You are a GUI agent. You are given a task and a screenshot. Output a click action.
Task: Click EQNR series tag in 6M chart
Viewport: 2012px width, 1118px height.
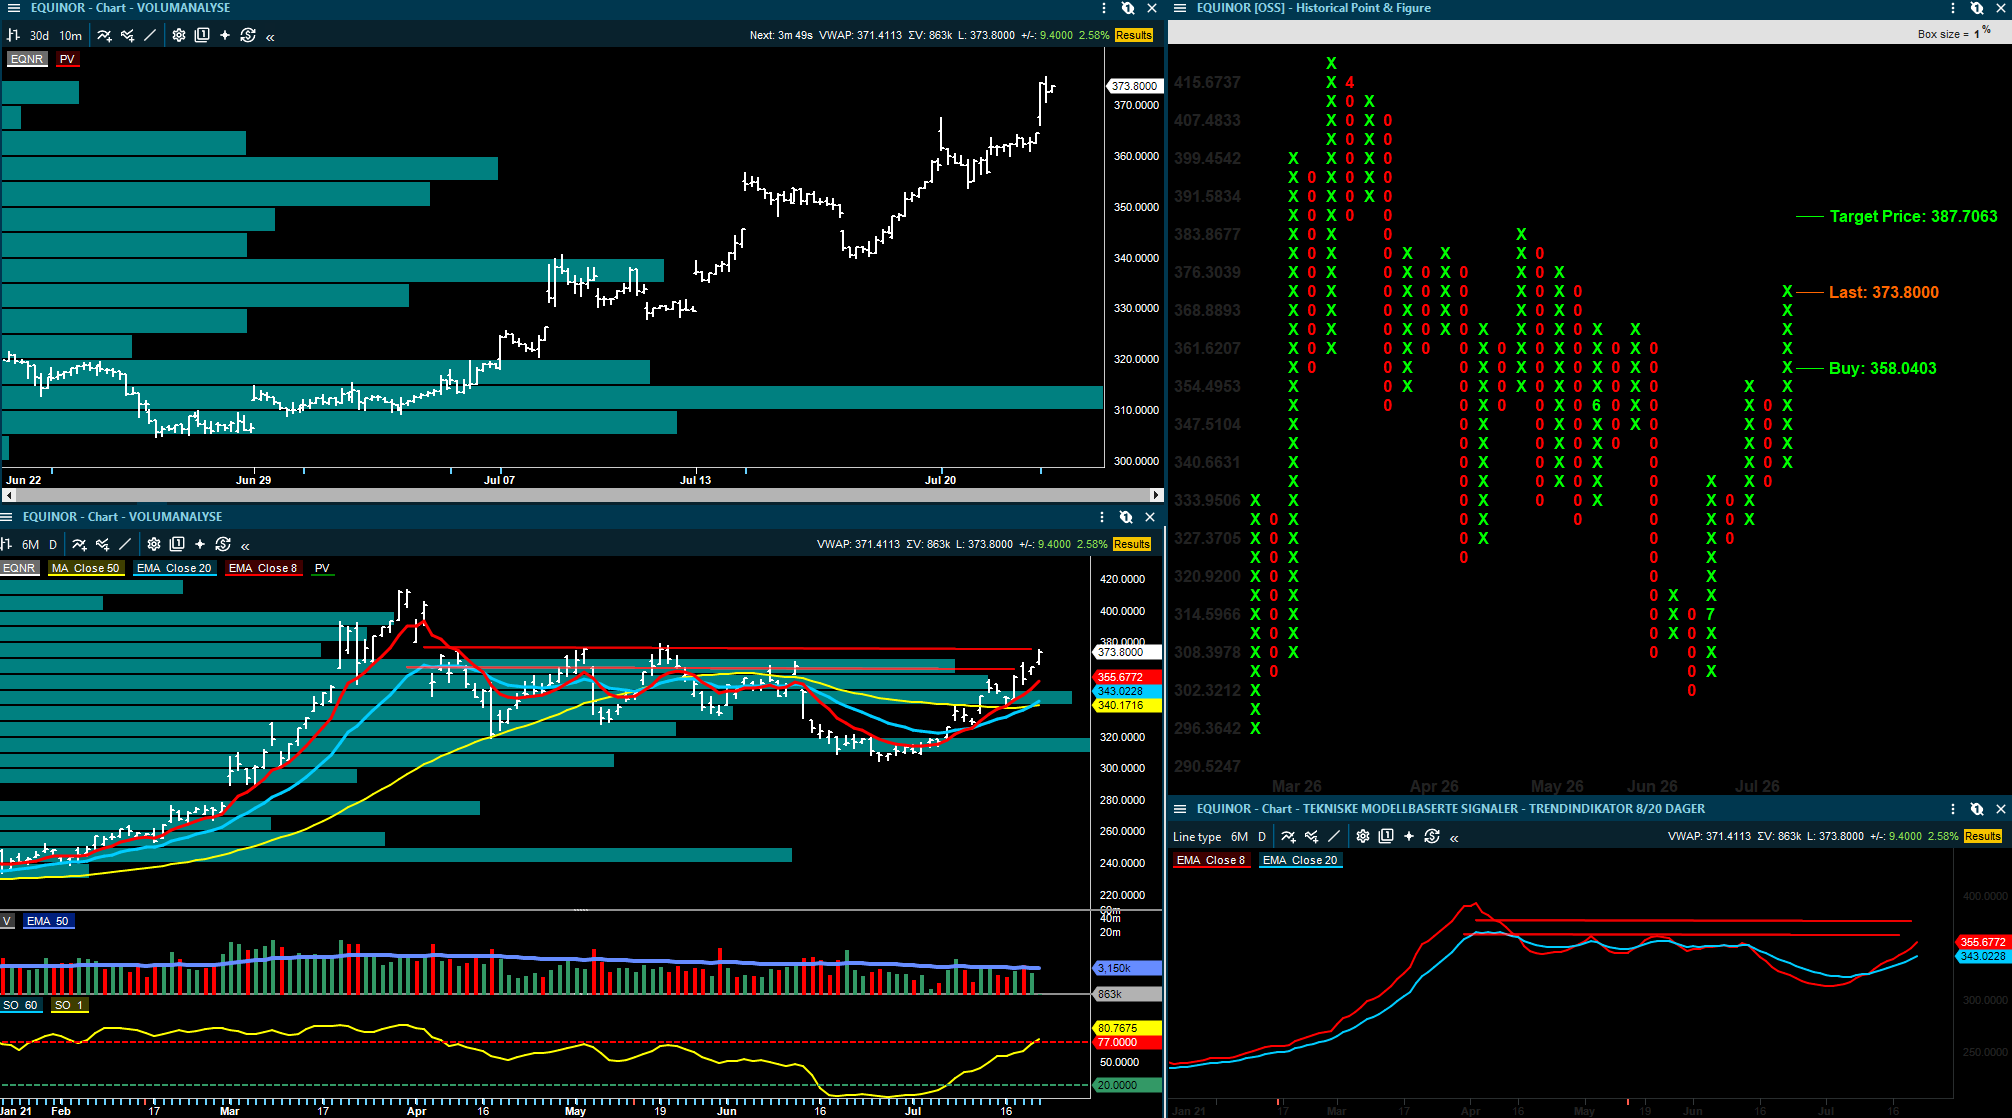tap(19, 568)
